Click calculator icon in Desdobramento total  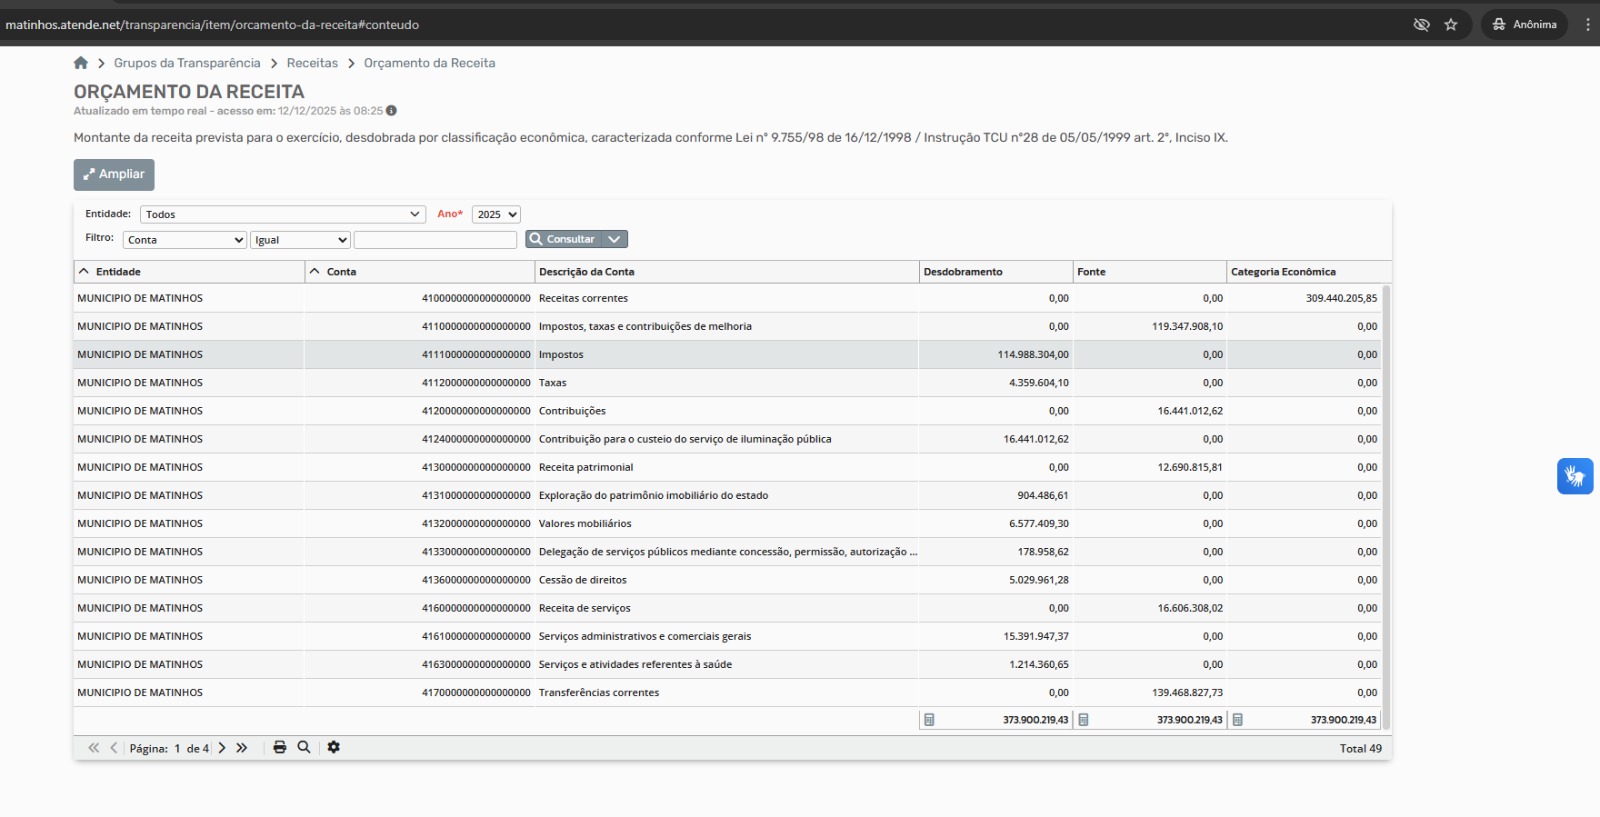(x=929, y=720)
